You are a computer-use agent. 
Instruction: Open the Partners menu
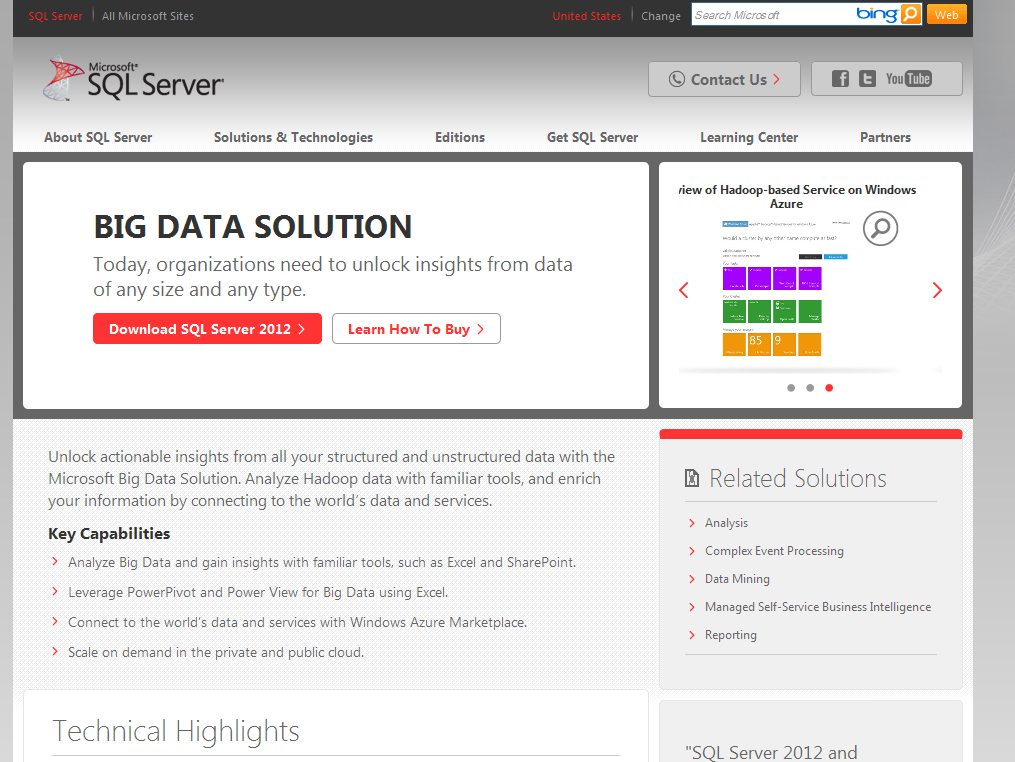click(885, 137)
